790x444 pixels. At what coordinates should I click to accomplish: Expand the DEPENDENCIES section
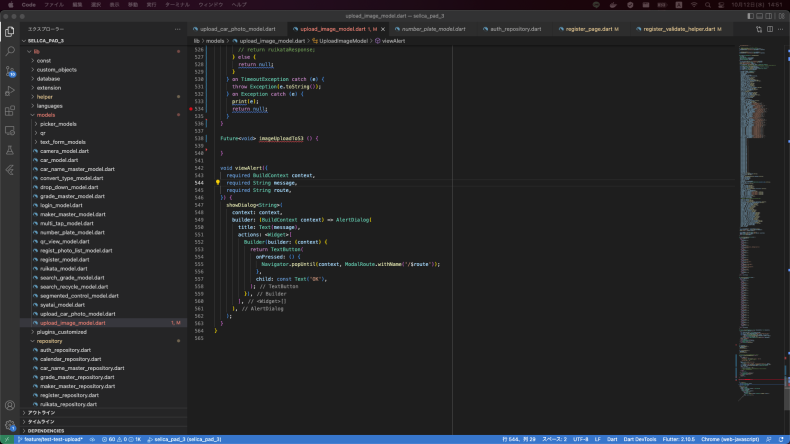tap(45, 429)
